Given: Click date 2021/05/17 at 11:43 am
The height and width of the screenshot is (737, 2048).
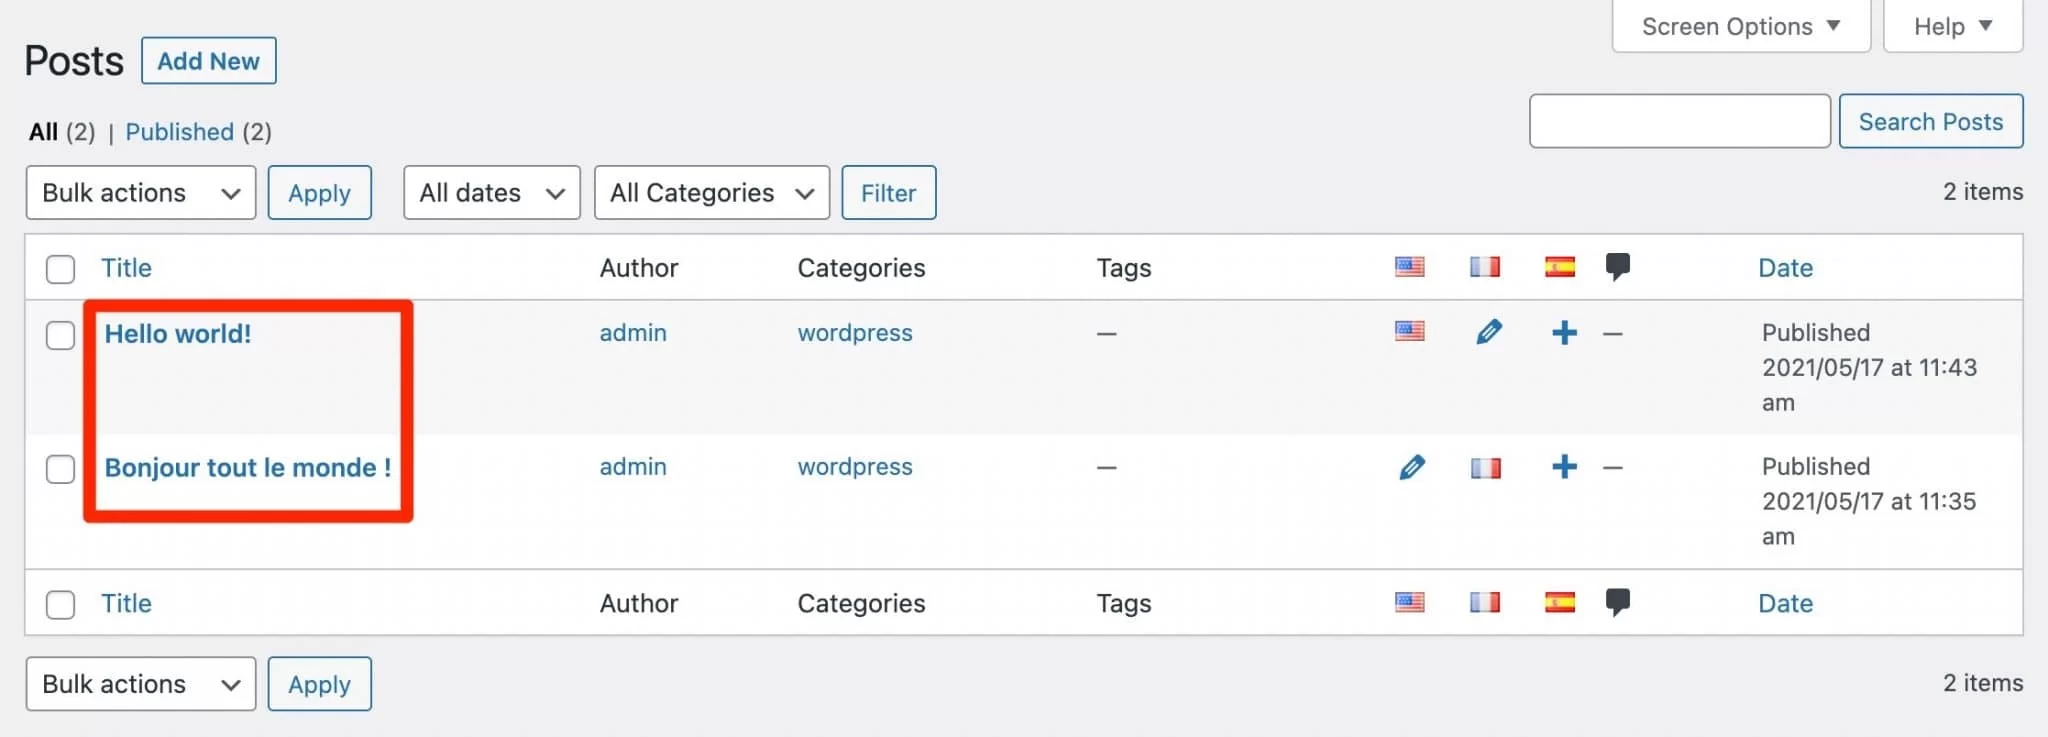Looking at the screenshot, I should coord(1869,385).
